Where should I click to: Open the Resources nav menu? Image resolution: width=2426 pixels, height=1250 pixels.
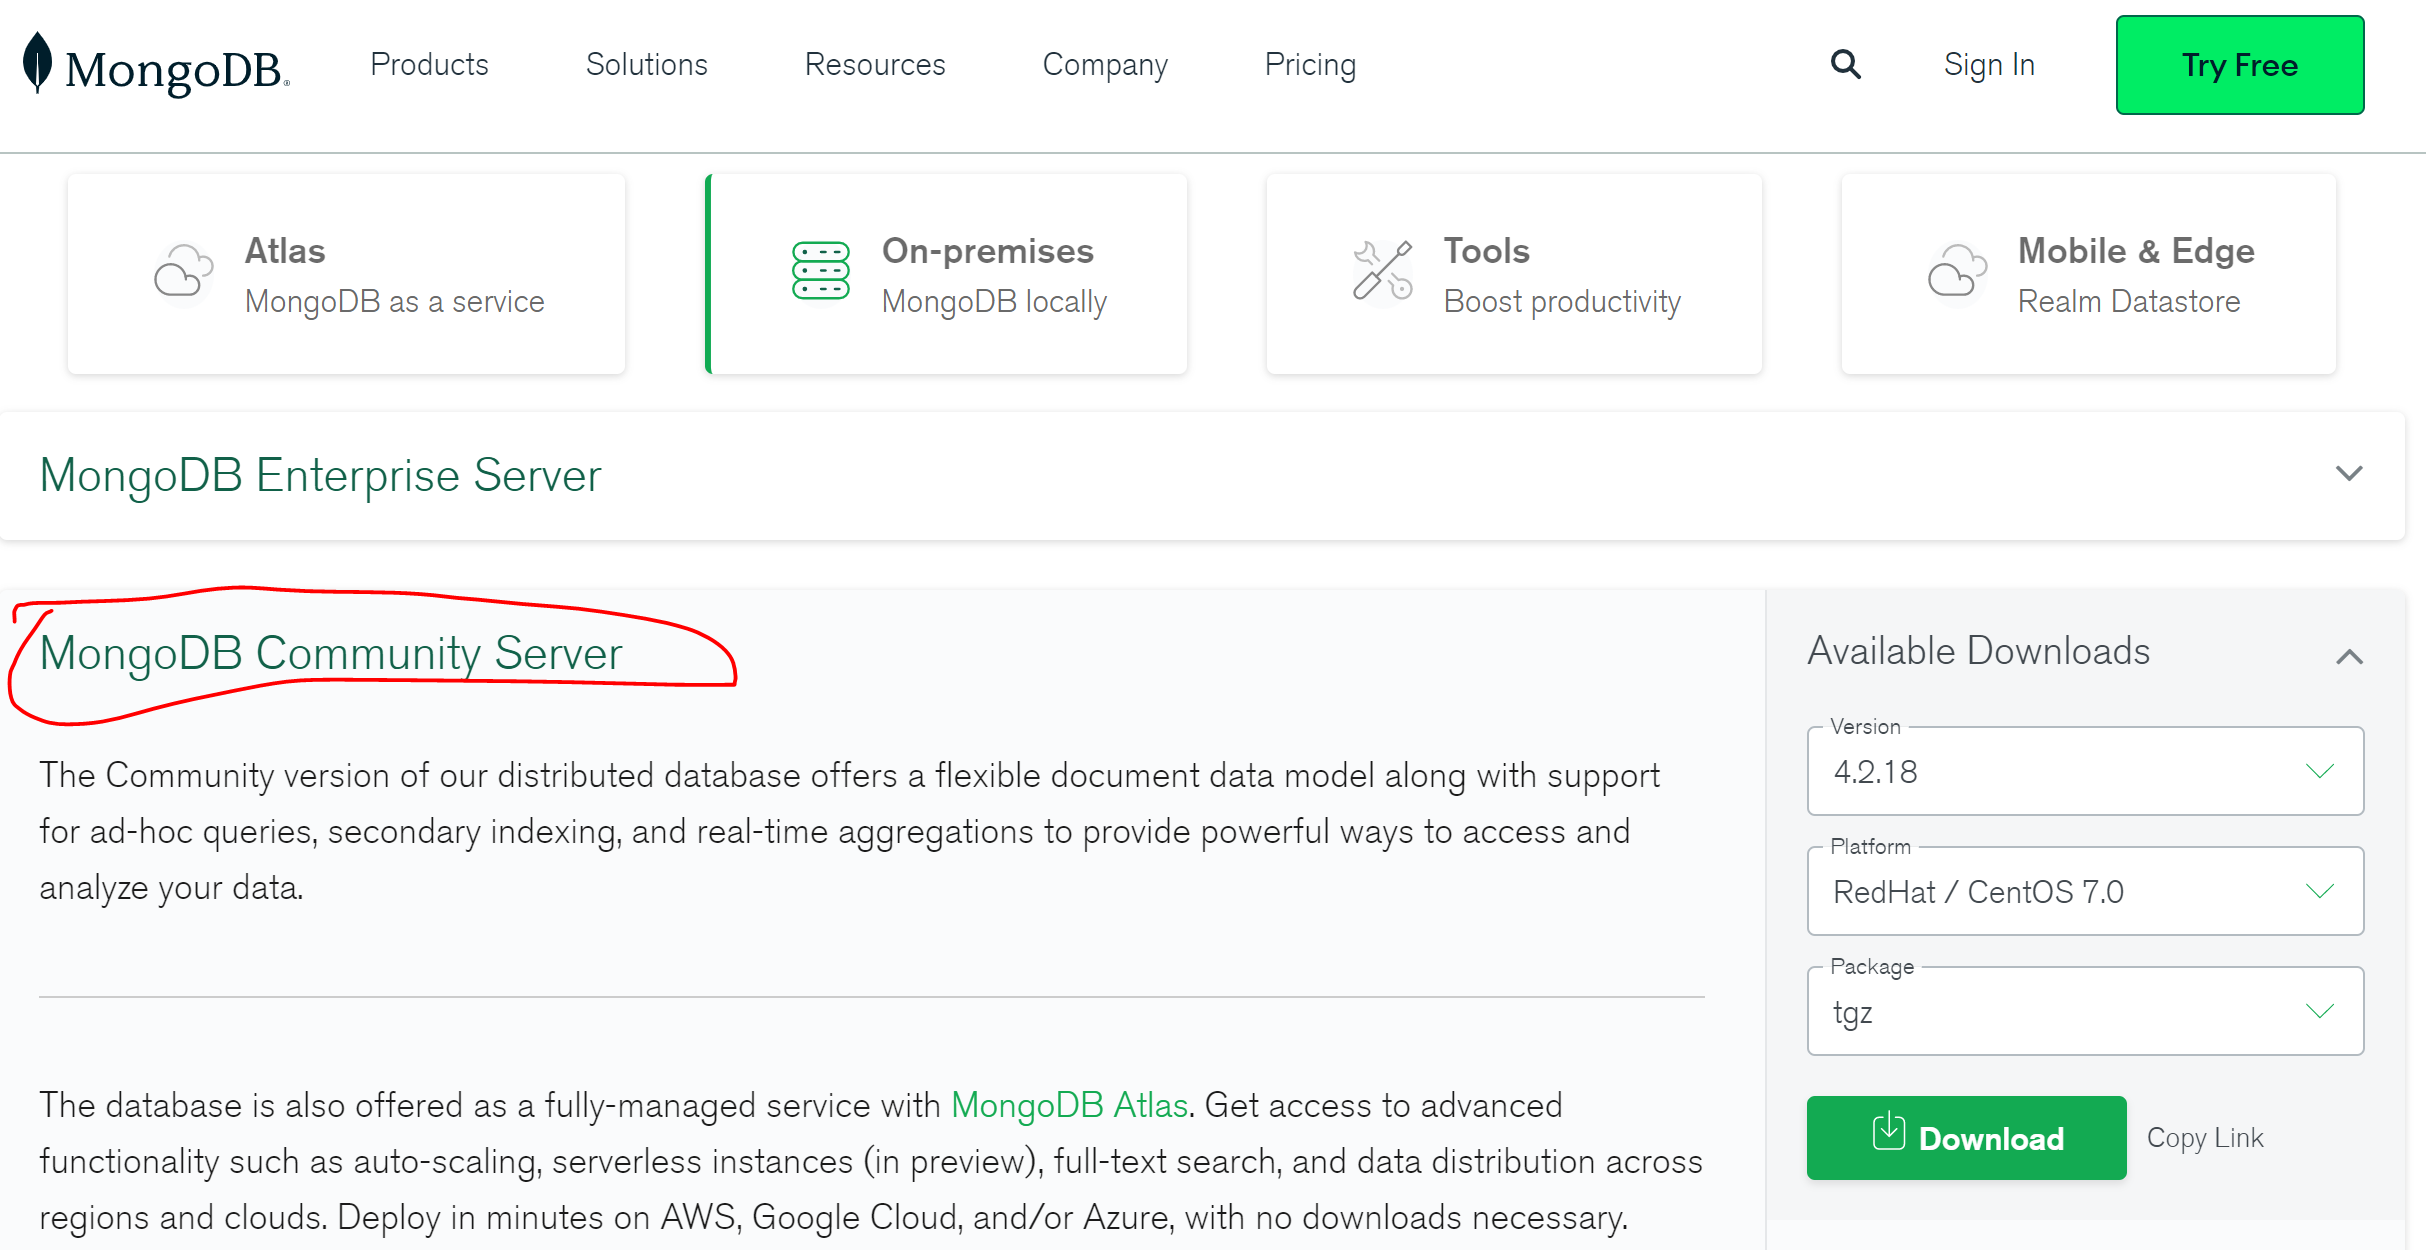click(x=875, y=65)
